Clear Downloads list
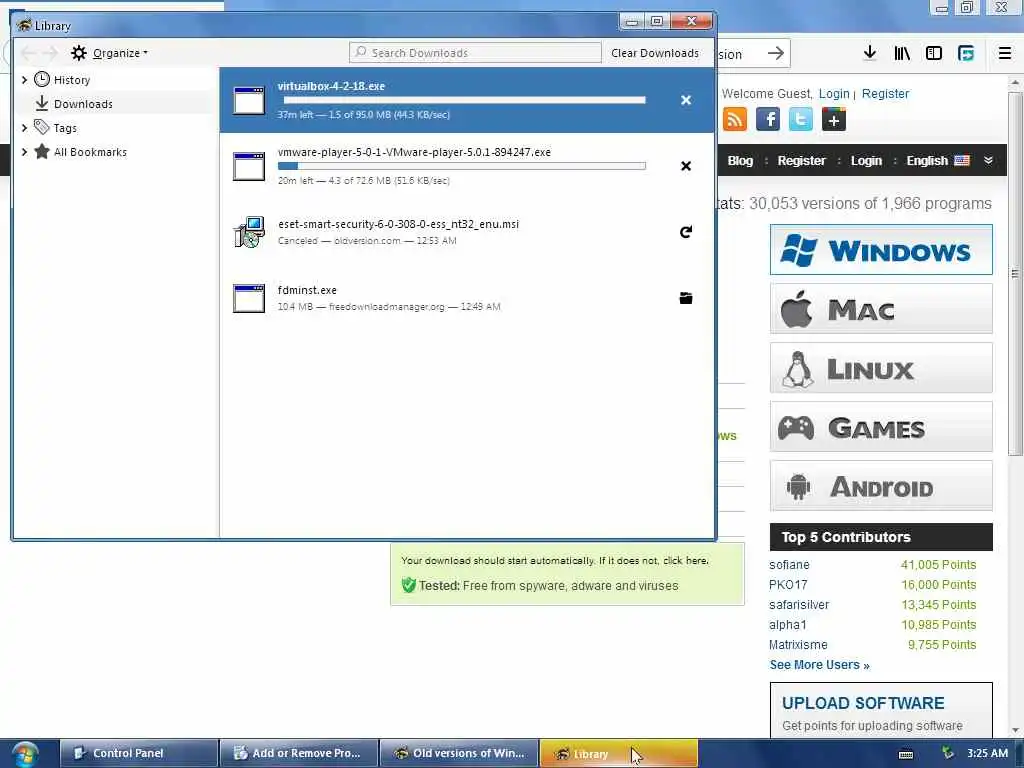This screenshot has height=768, width=1024. pos(655,53)
